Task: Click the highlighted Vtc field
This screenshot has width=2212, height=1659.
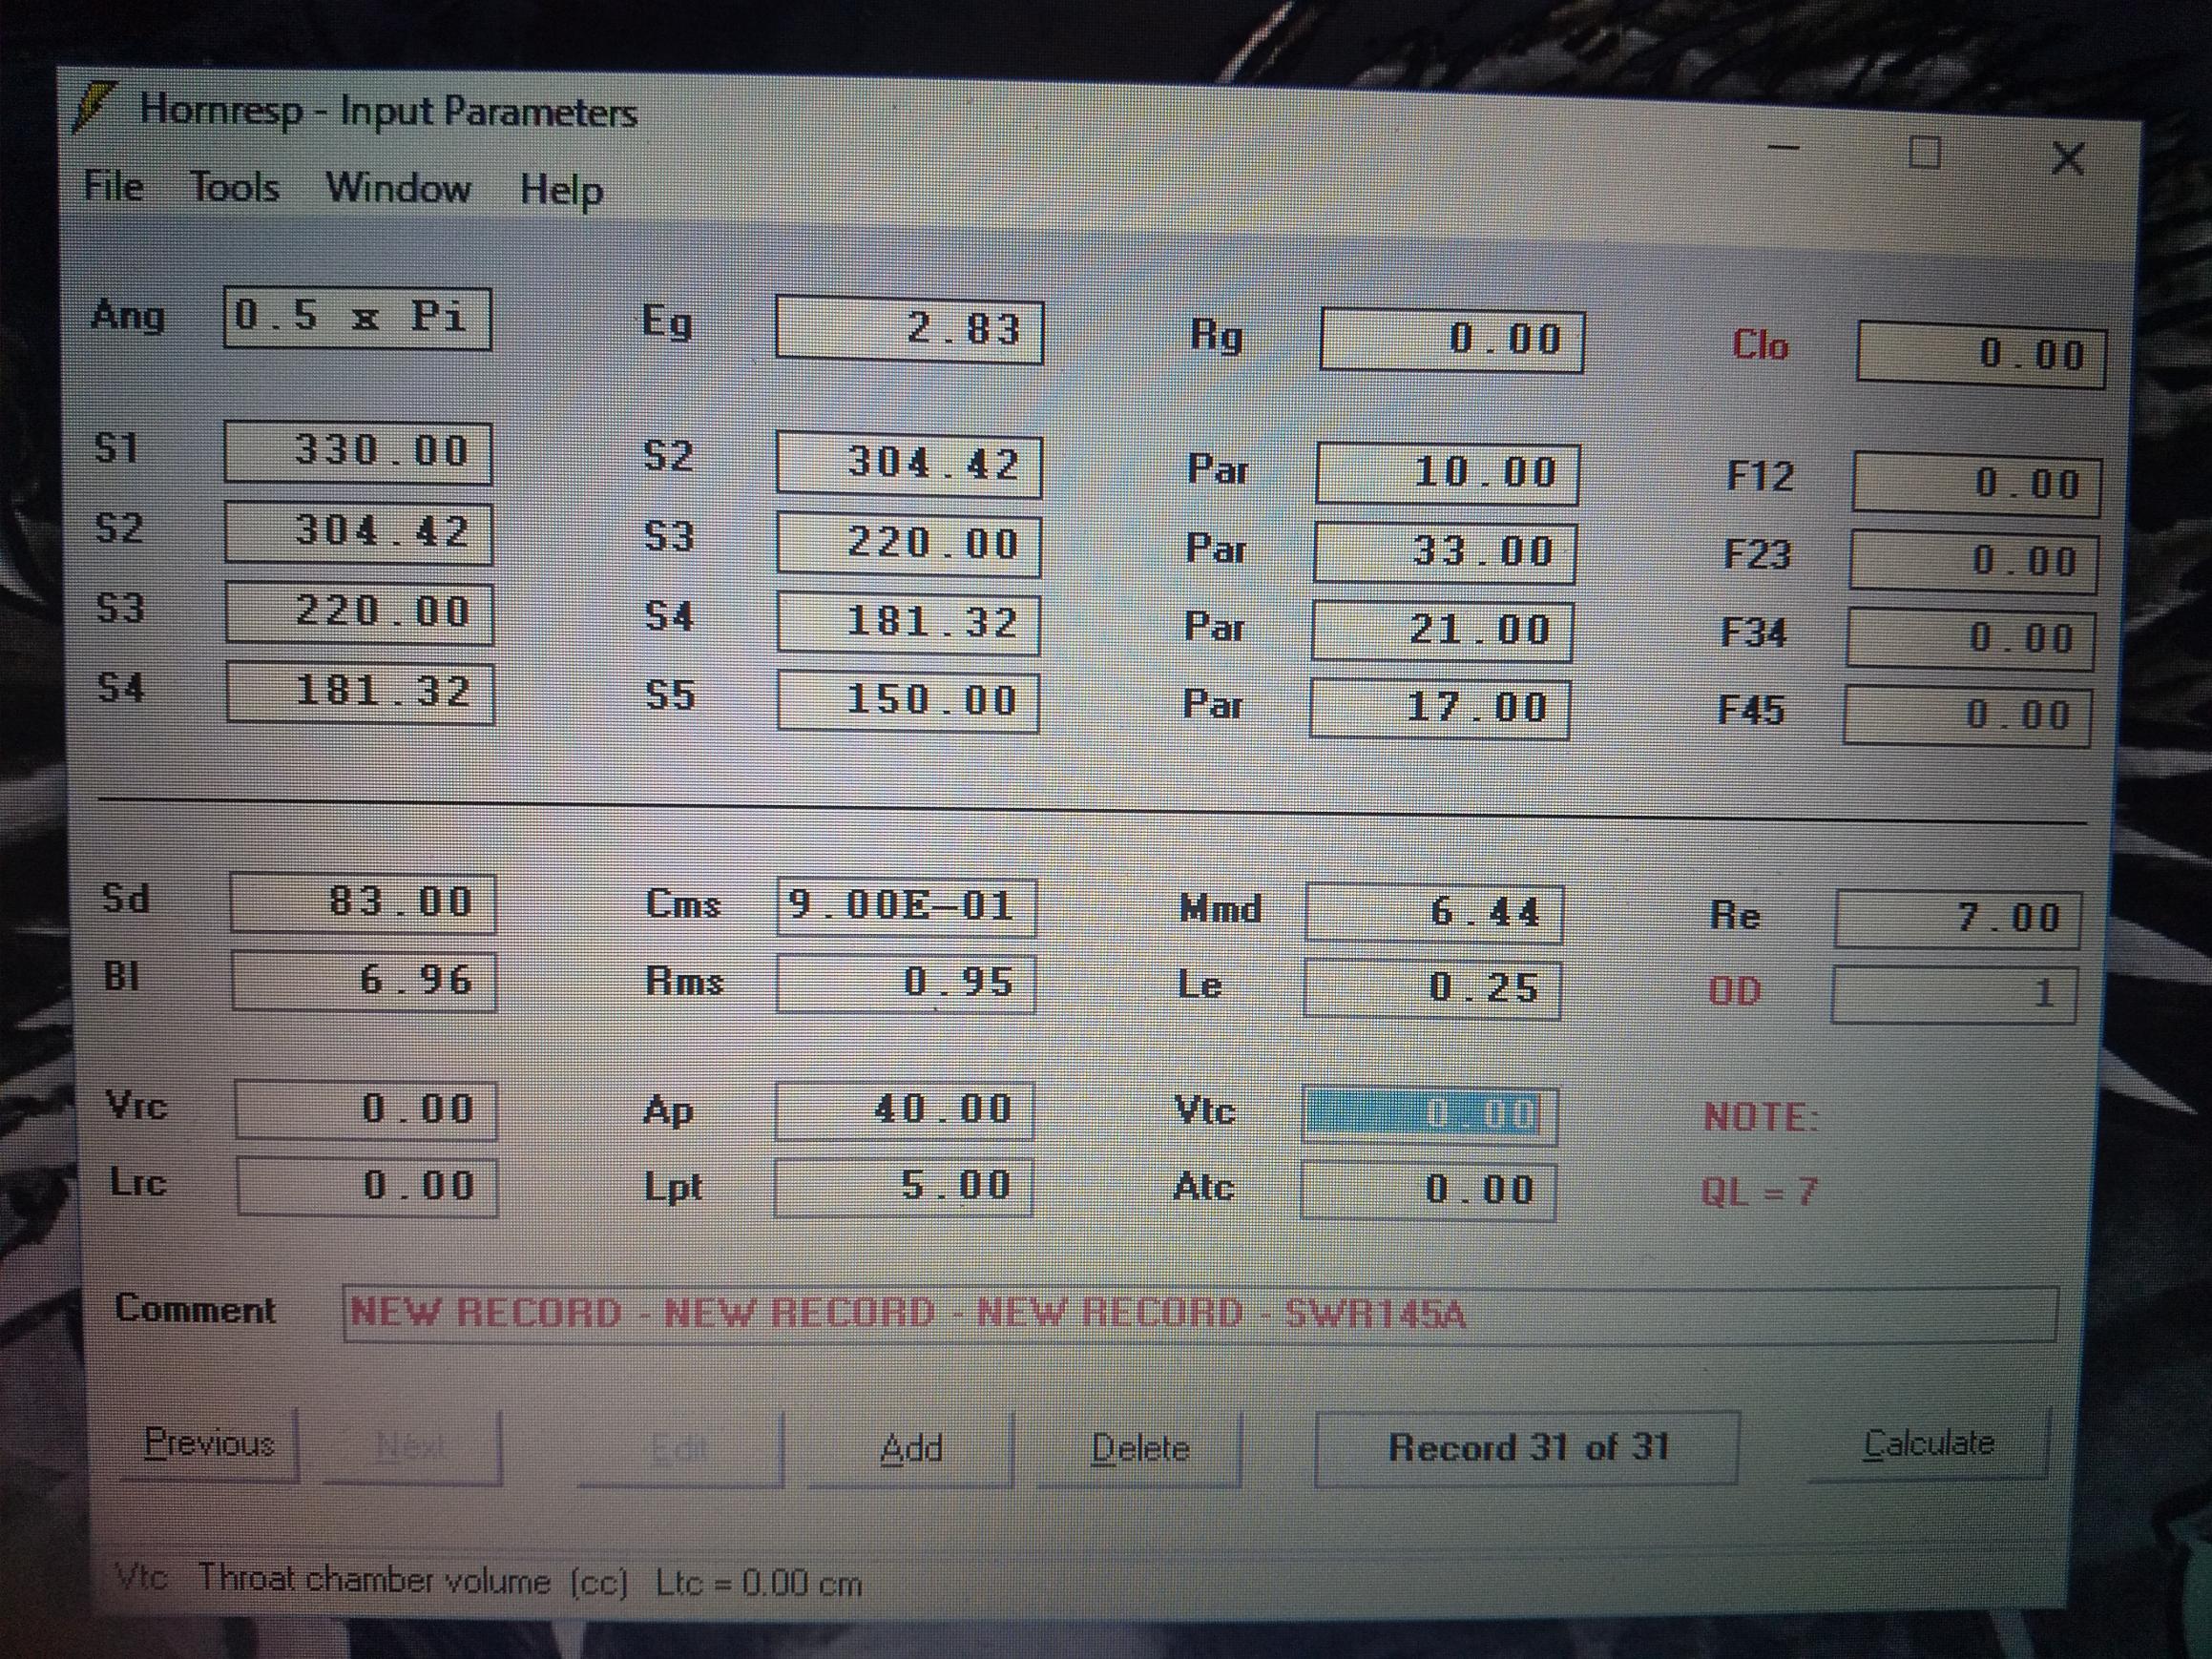Action: tap(1429, 1115)
